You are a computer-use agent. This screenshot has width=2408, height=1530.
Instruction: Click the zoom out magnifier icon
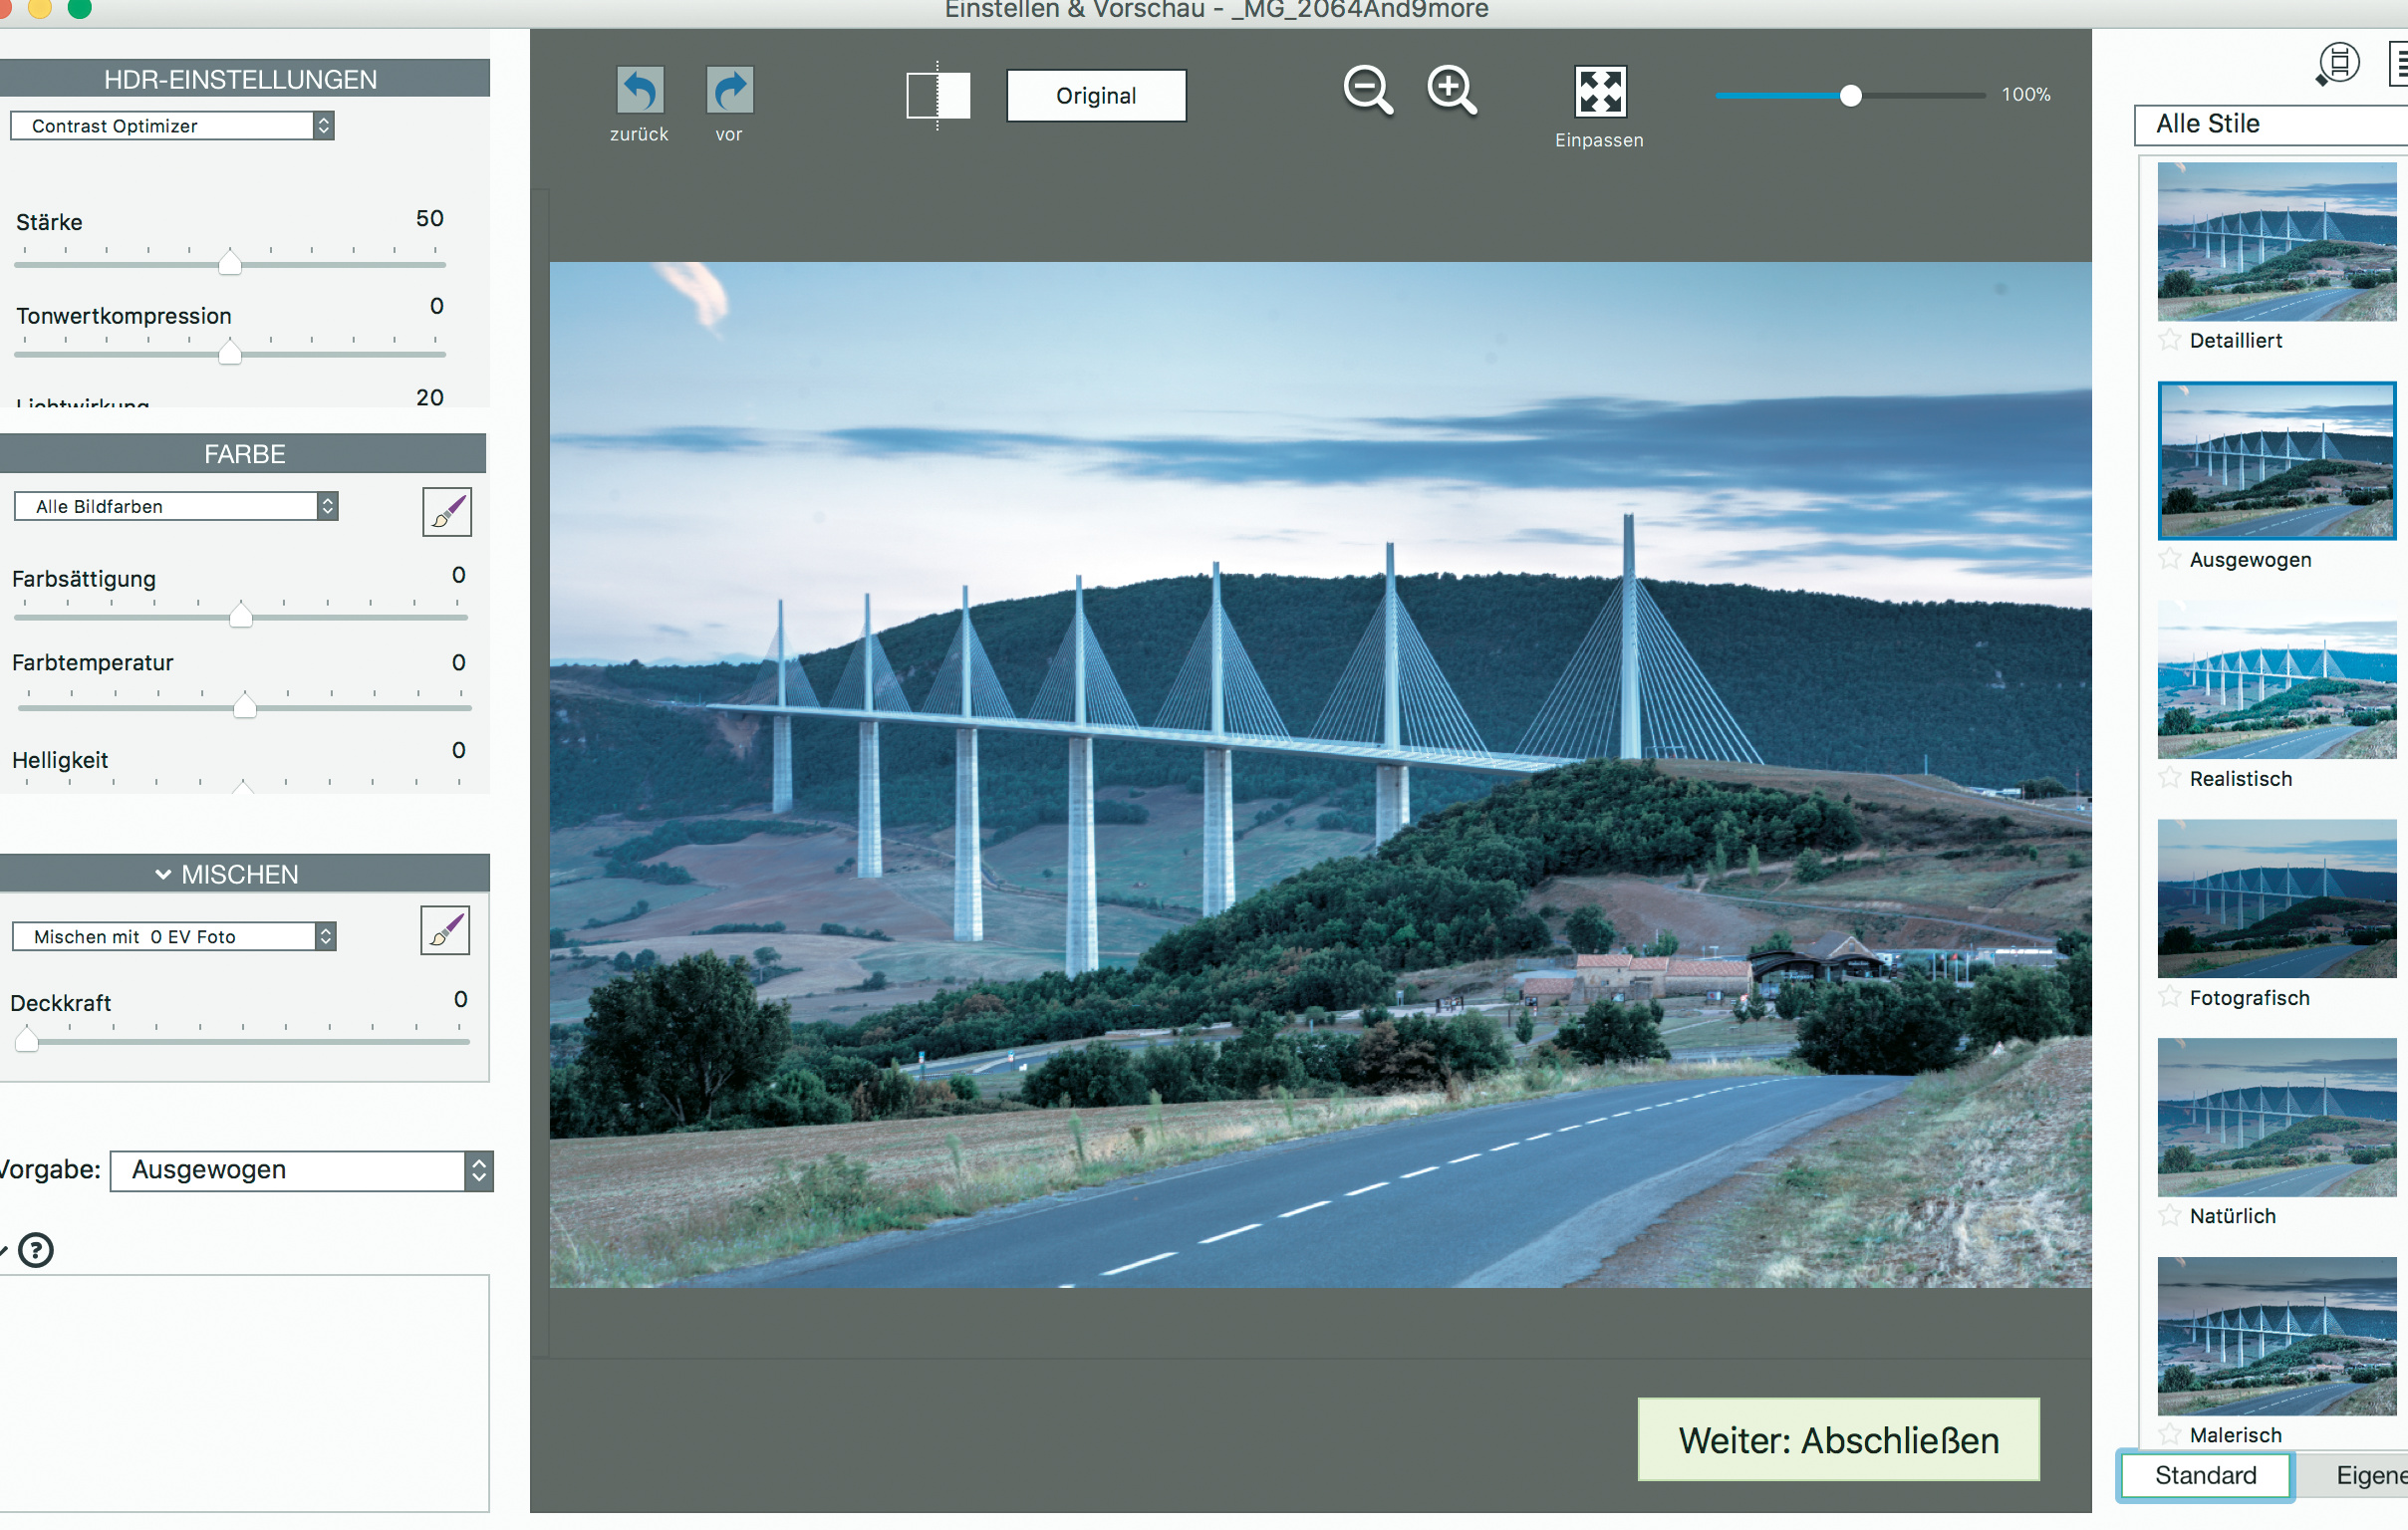coord(1367,91)
